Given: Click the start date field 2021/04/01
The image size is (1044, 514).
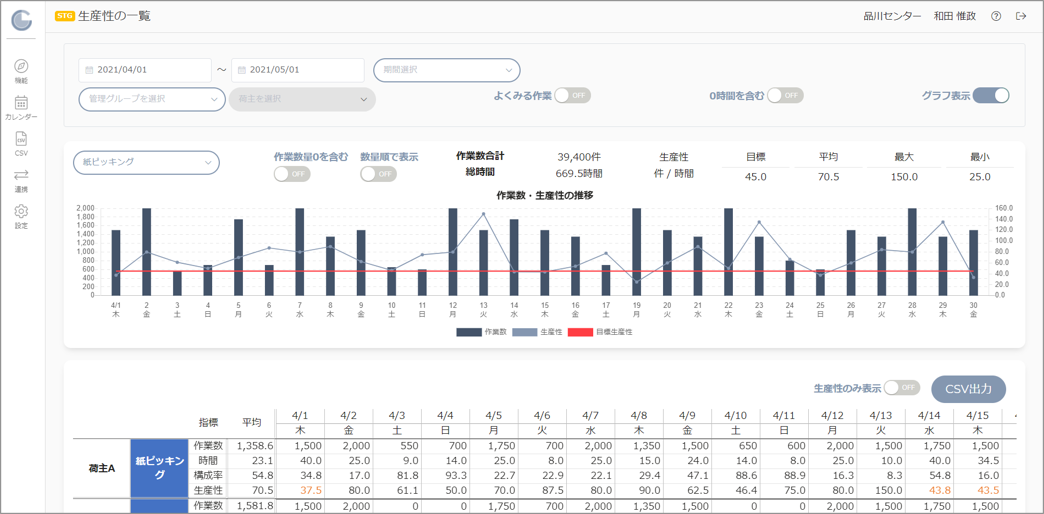Looking at the screenshot, I should click(145, 70).
